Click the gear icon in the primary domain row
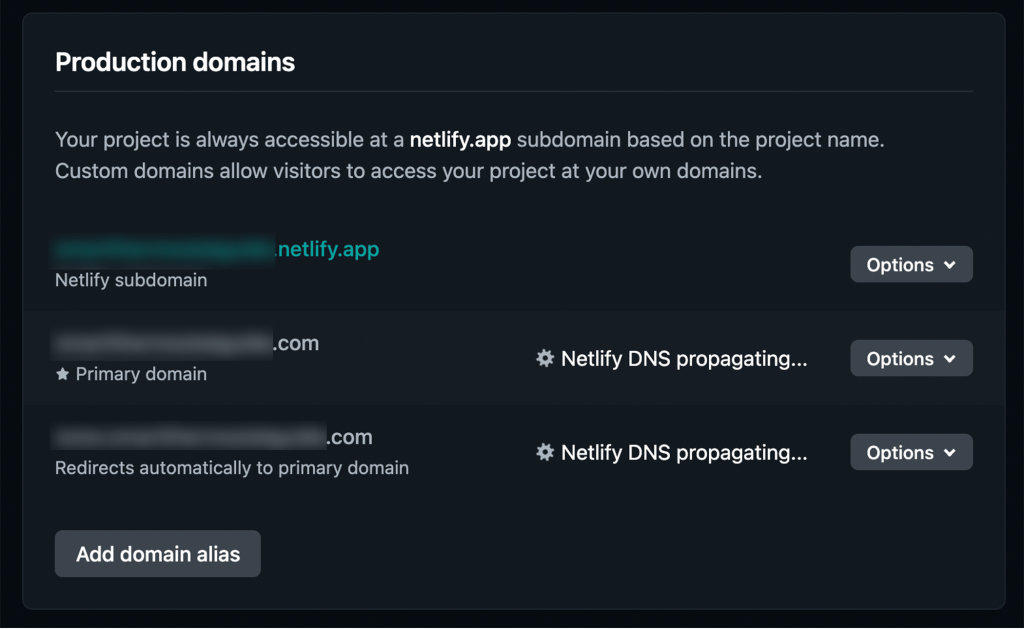The width and height of the screenshot is (1024, 629). 545,359
